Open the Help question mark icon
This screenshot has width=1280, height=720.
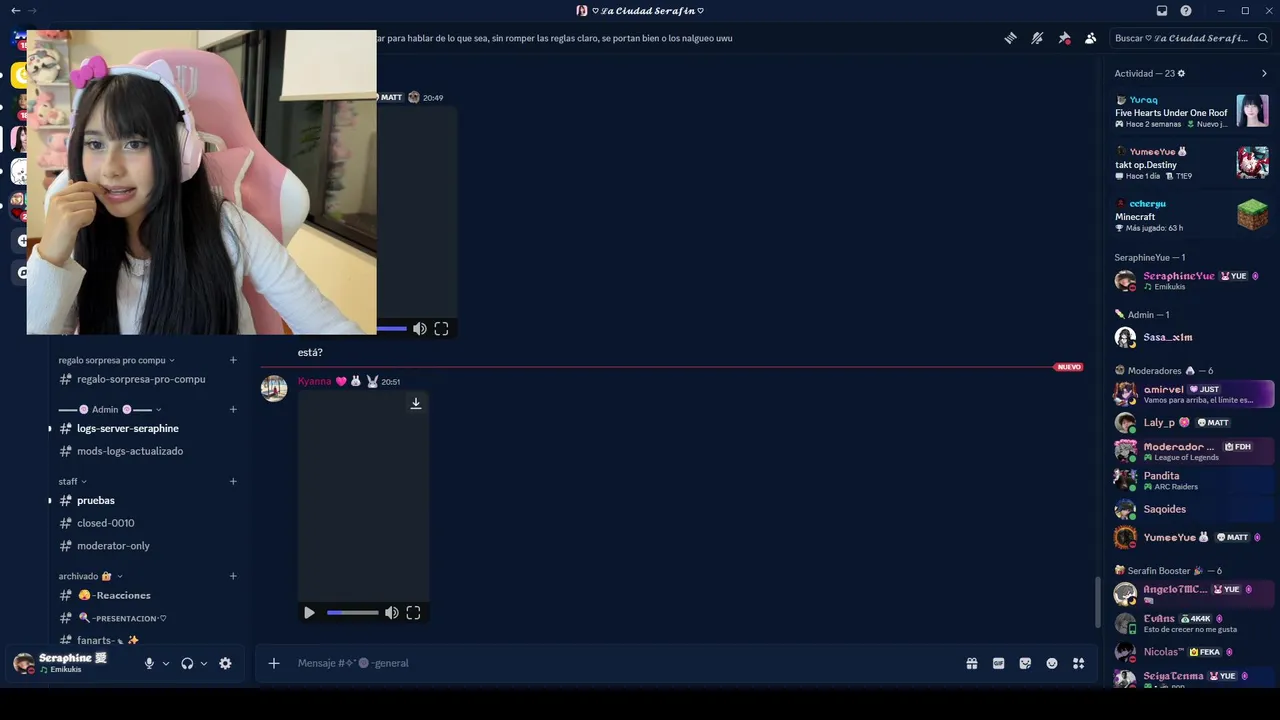[1186, 10]
